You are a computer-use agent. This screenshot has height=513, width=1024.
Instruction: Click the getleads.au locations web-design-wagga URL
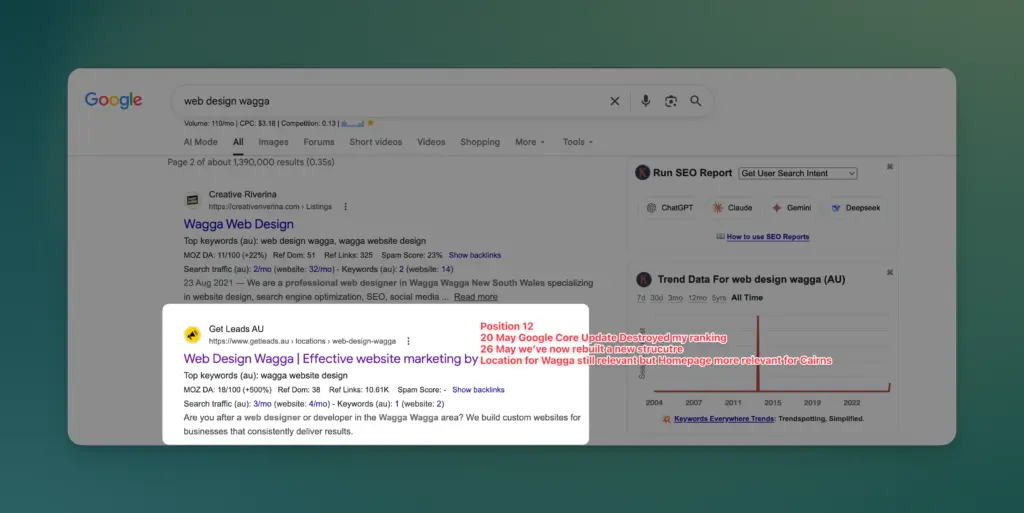point(302,341)
